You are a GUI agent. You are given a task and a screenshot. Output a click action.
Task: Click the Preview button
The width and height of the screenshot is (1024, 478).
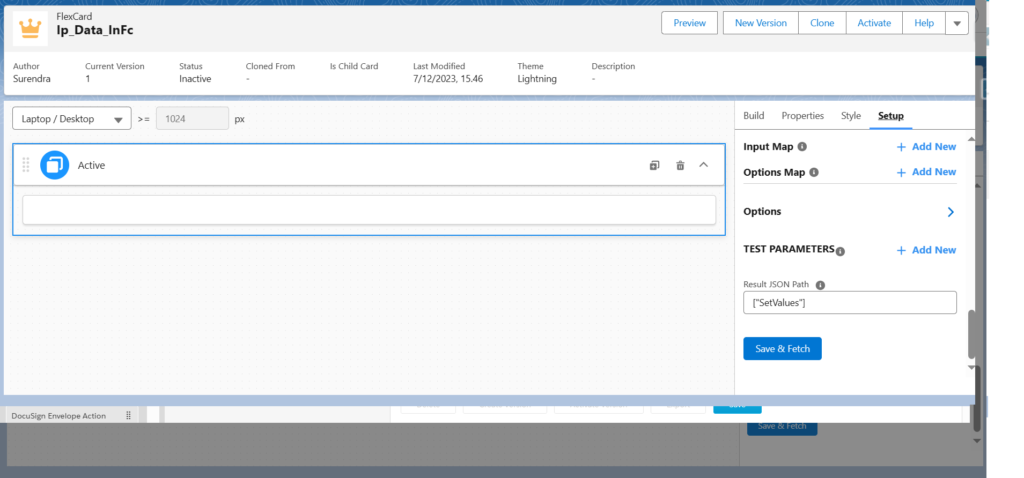point(690,23)
